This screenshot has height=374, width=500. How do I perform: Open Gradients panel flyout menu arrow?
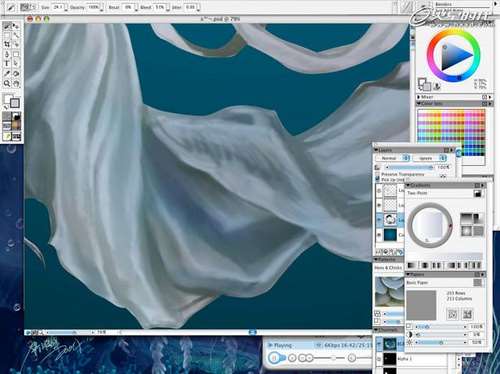pos(483,185)
